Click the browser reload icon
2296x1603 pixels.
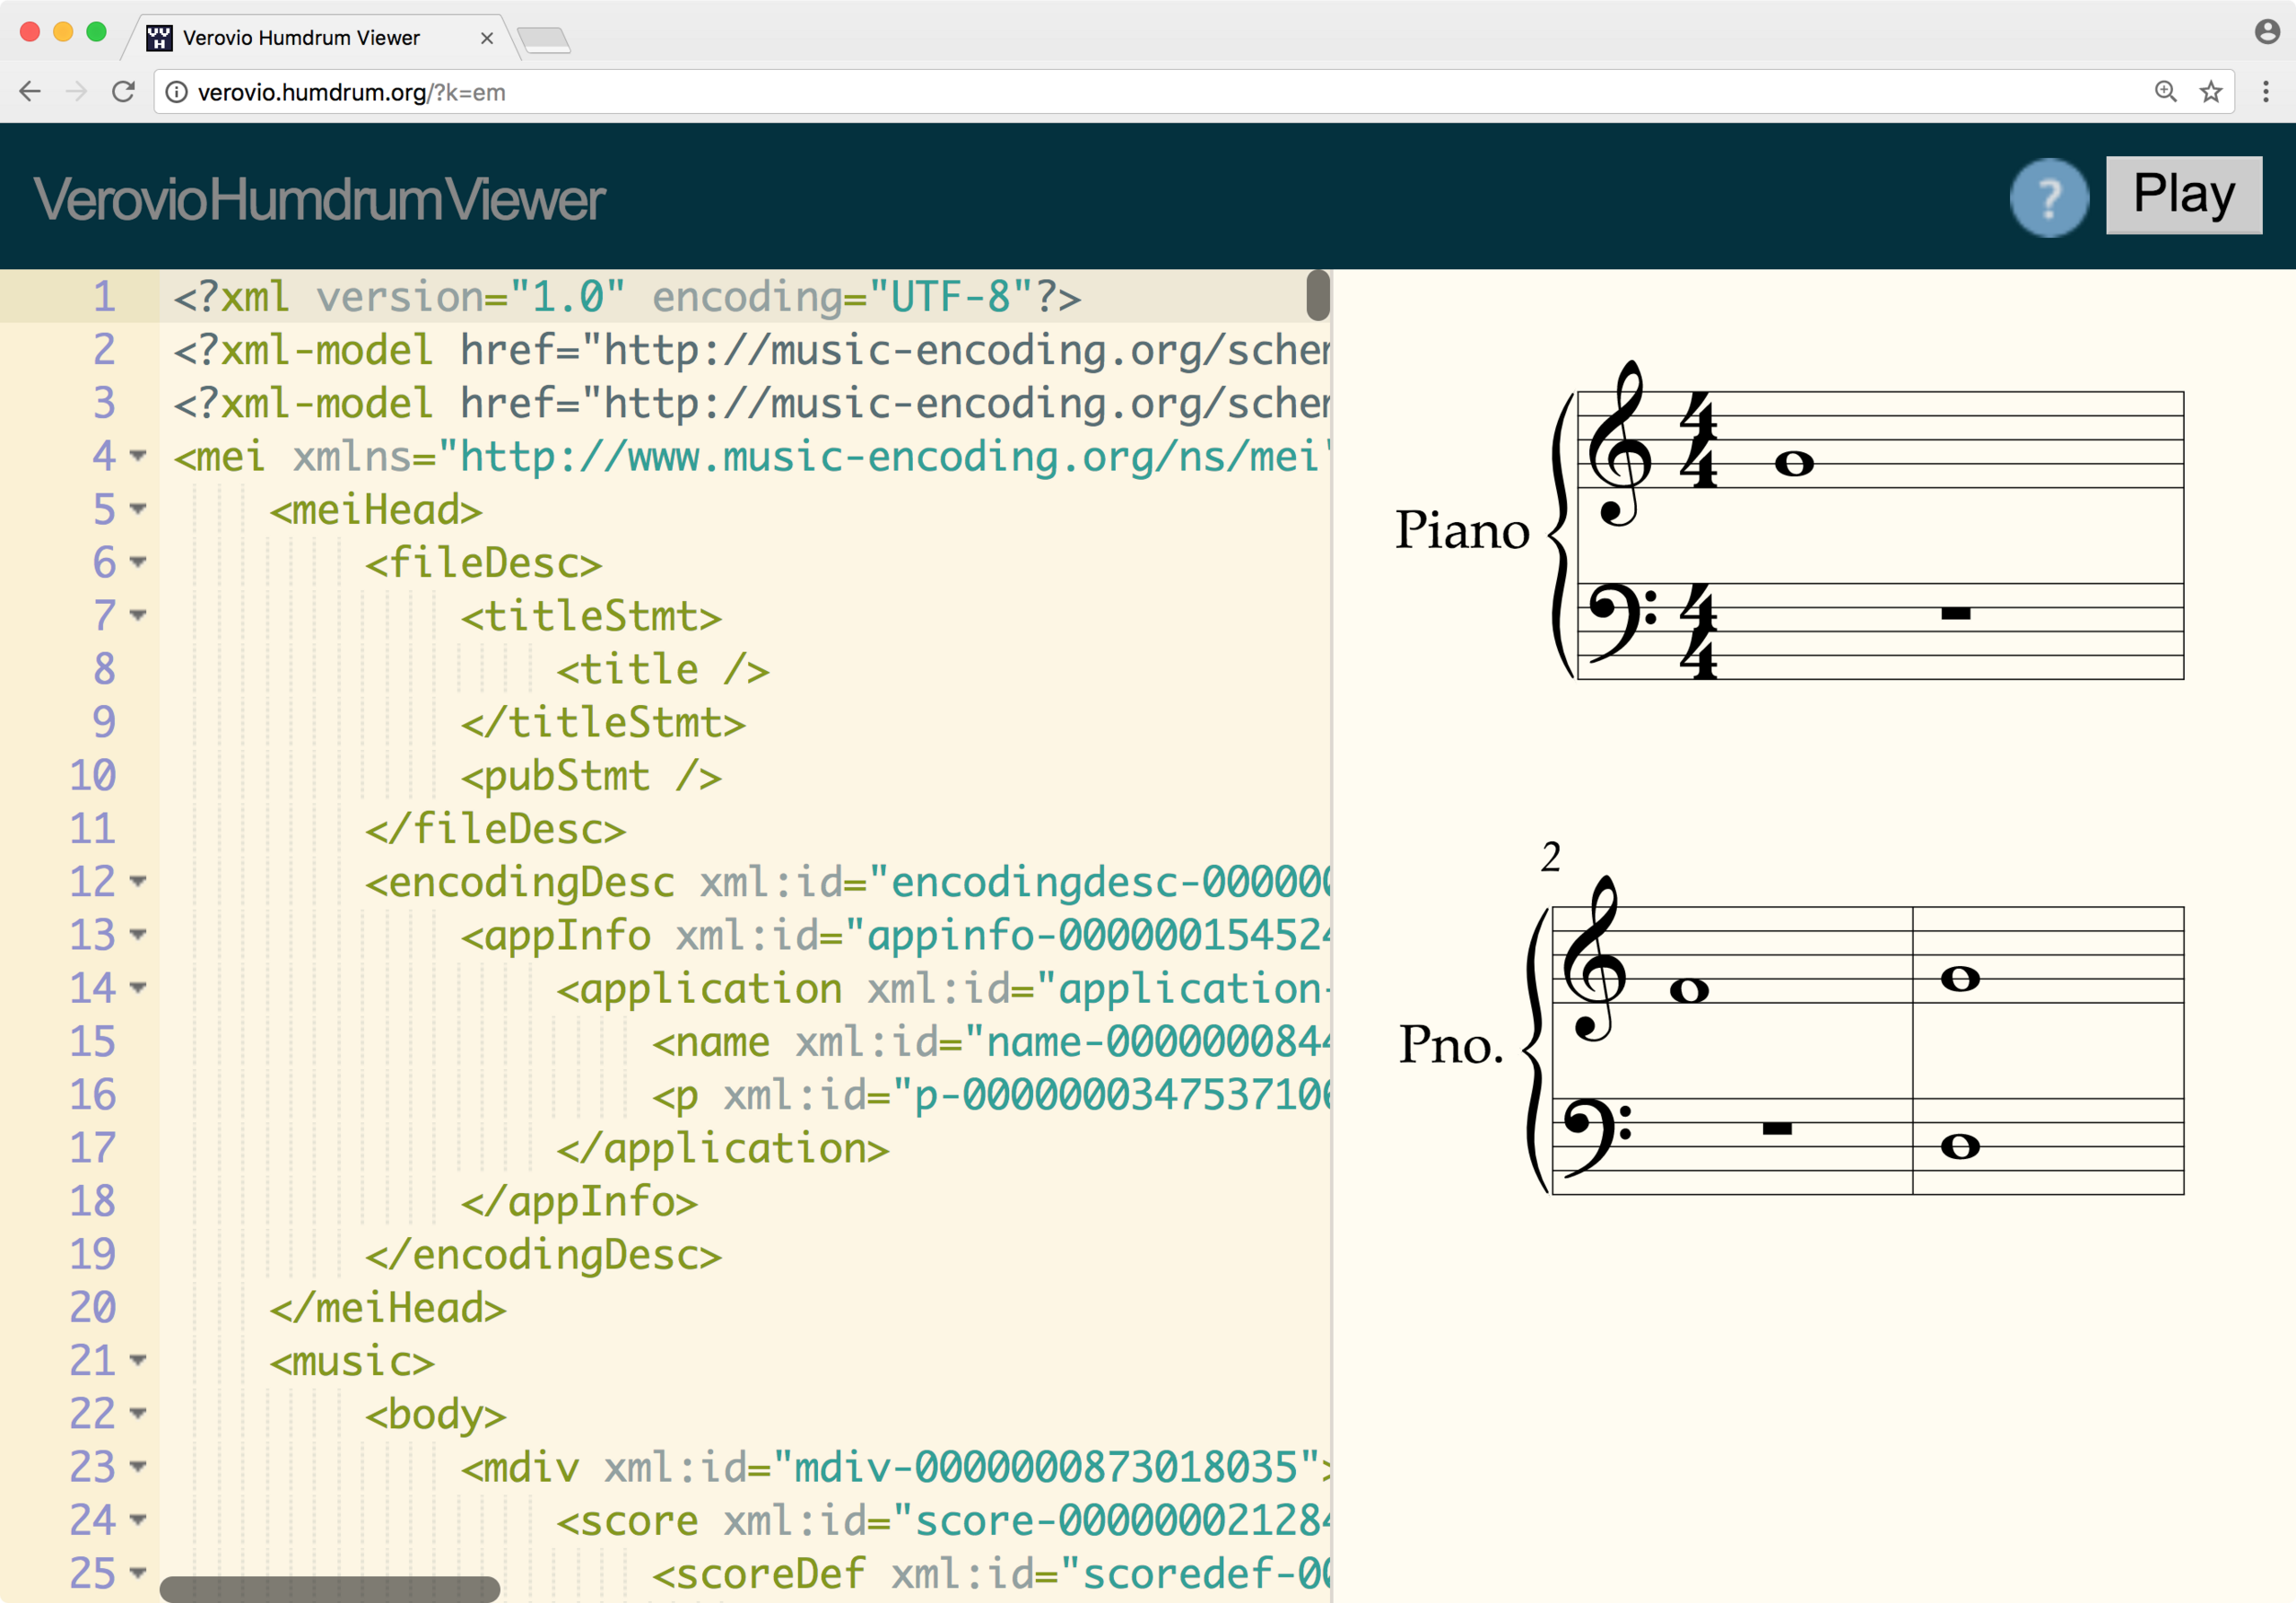click(x=123, y=92)
